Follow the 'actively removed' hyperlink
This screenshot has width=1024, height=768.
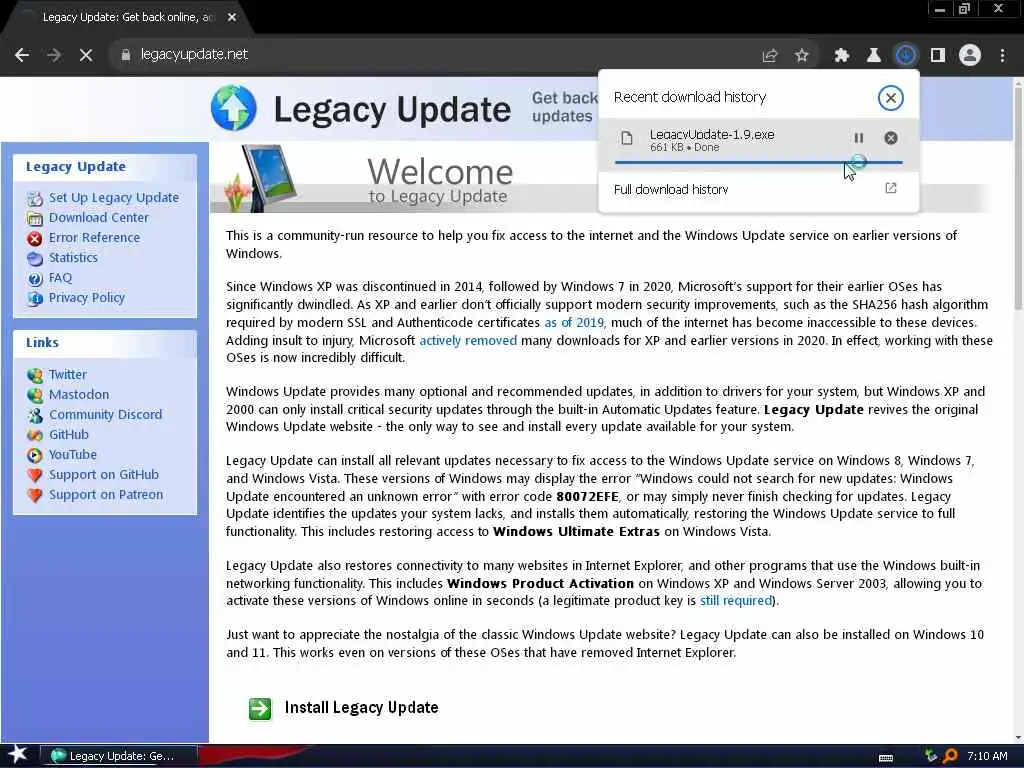coord(468,340)
